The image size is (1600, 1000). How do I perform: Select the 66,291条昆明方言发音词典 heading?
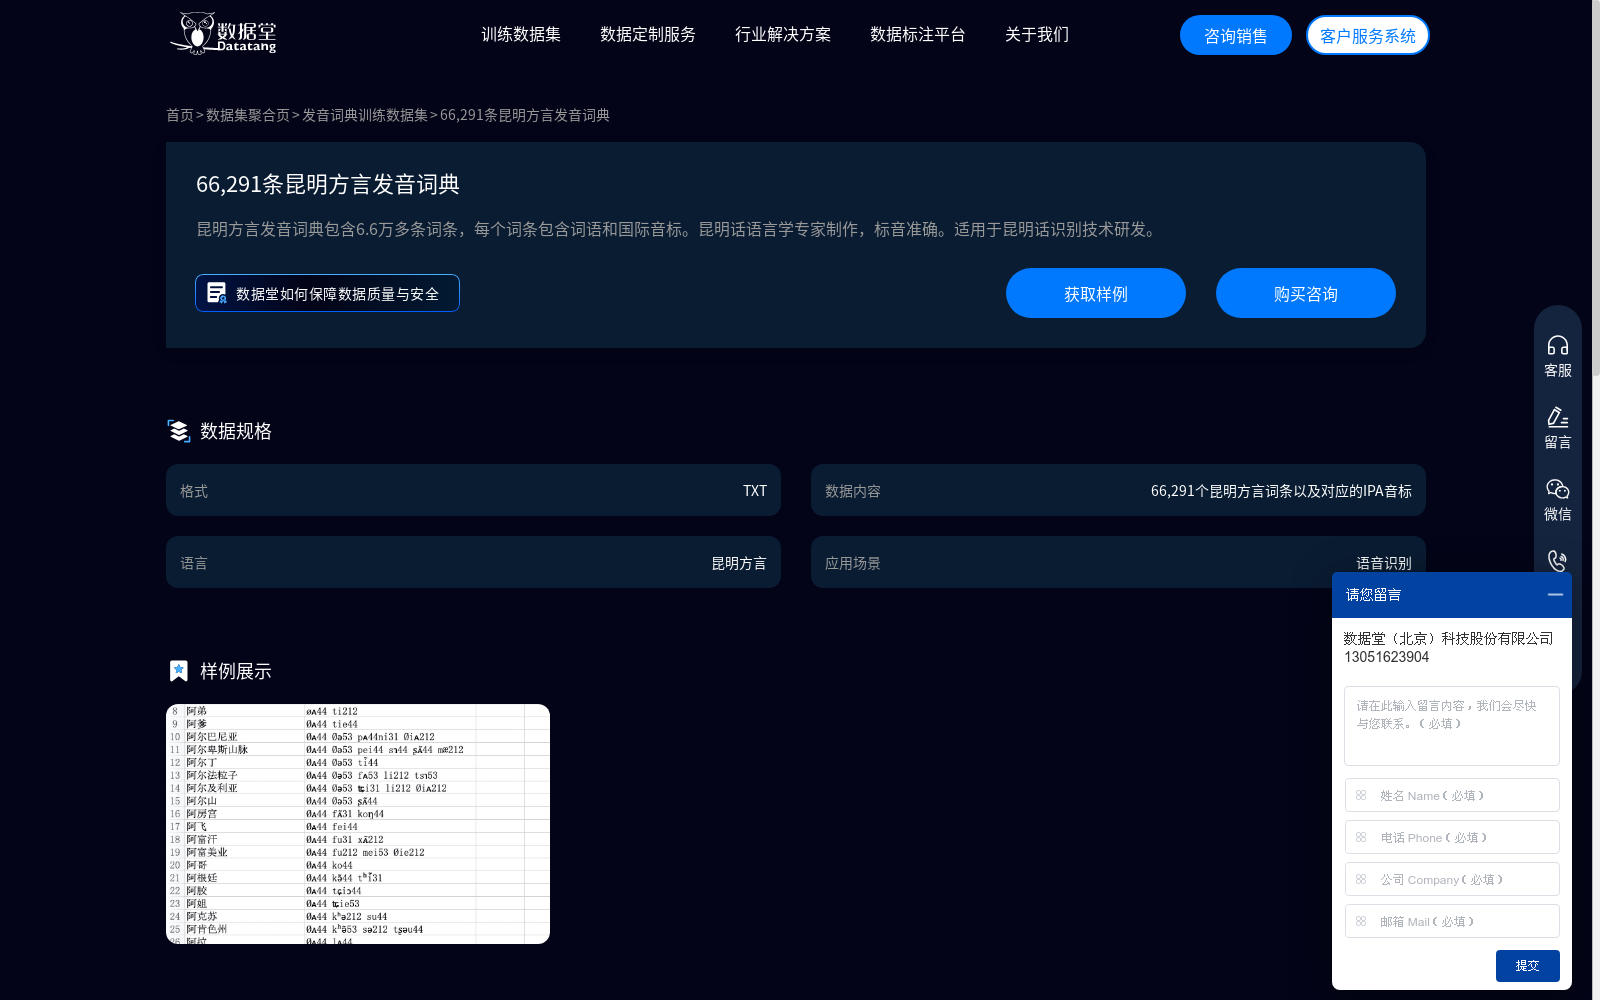328,184
